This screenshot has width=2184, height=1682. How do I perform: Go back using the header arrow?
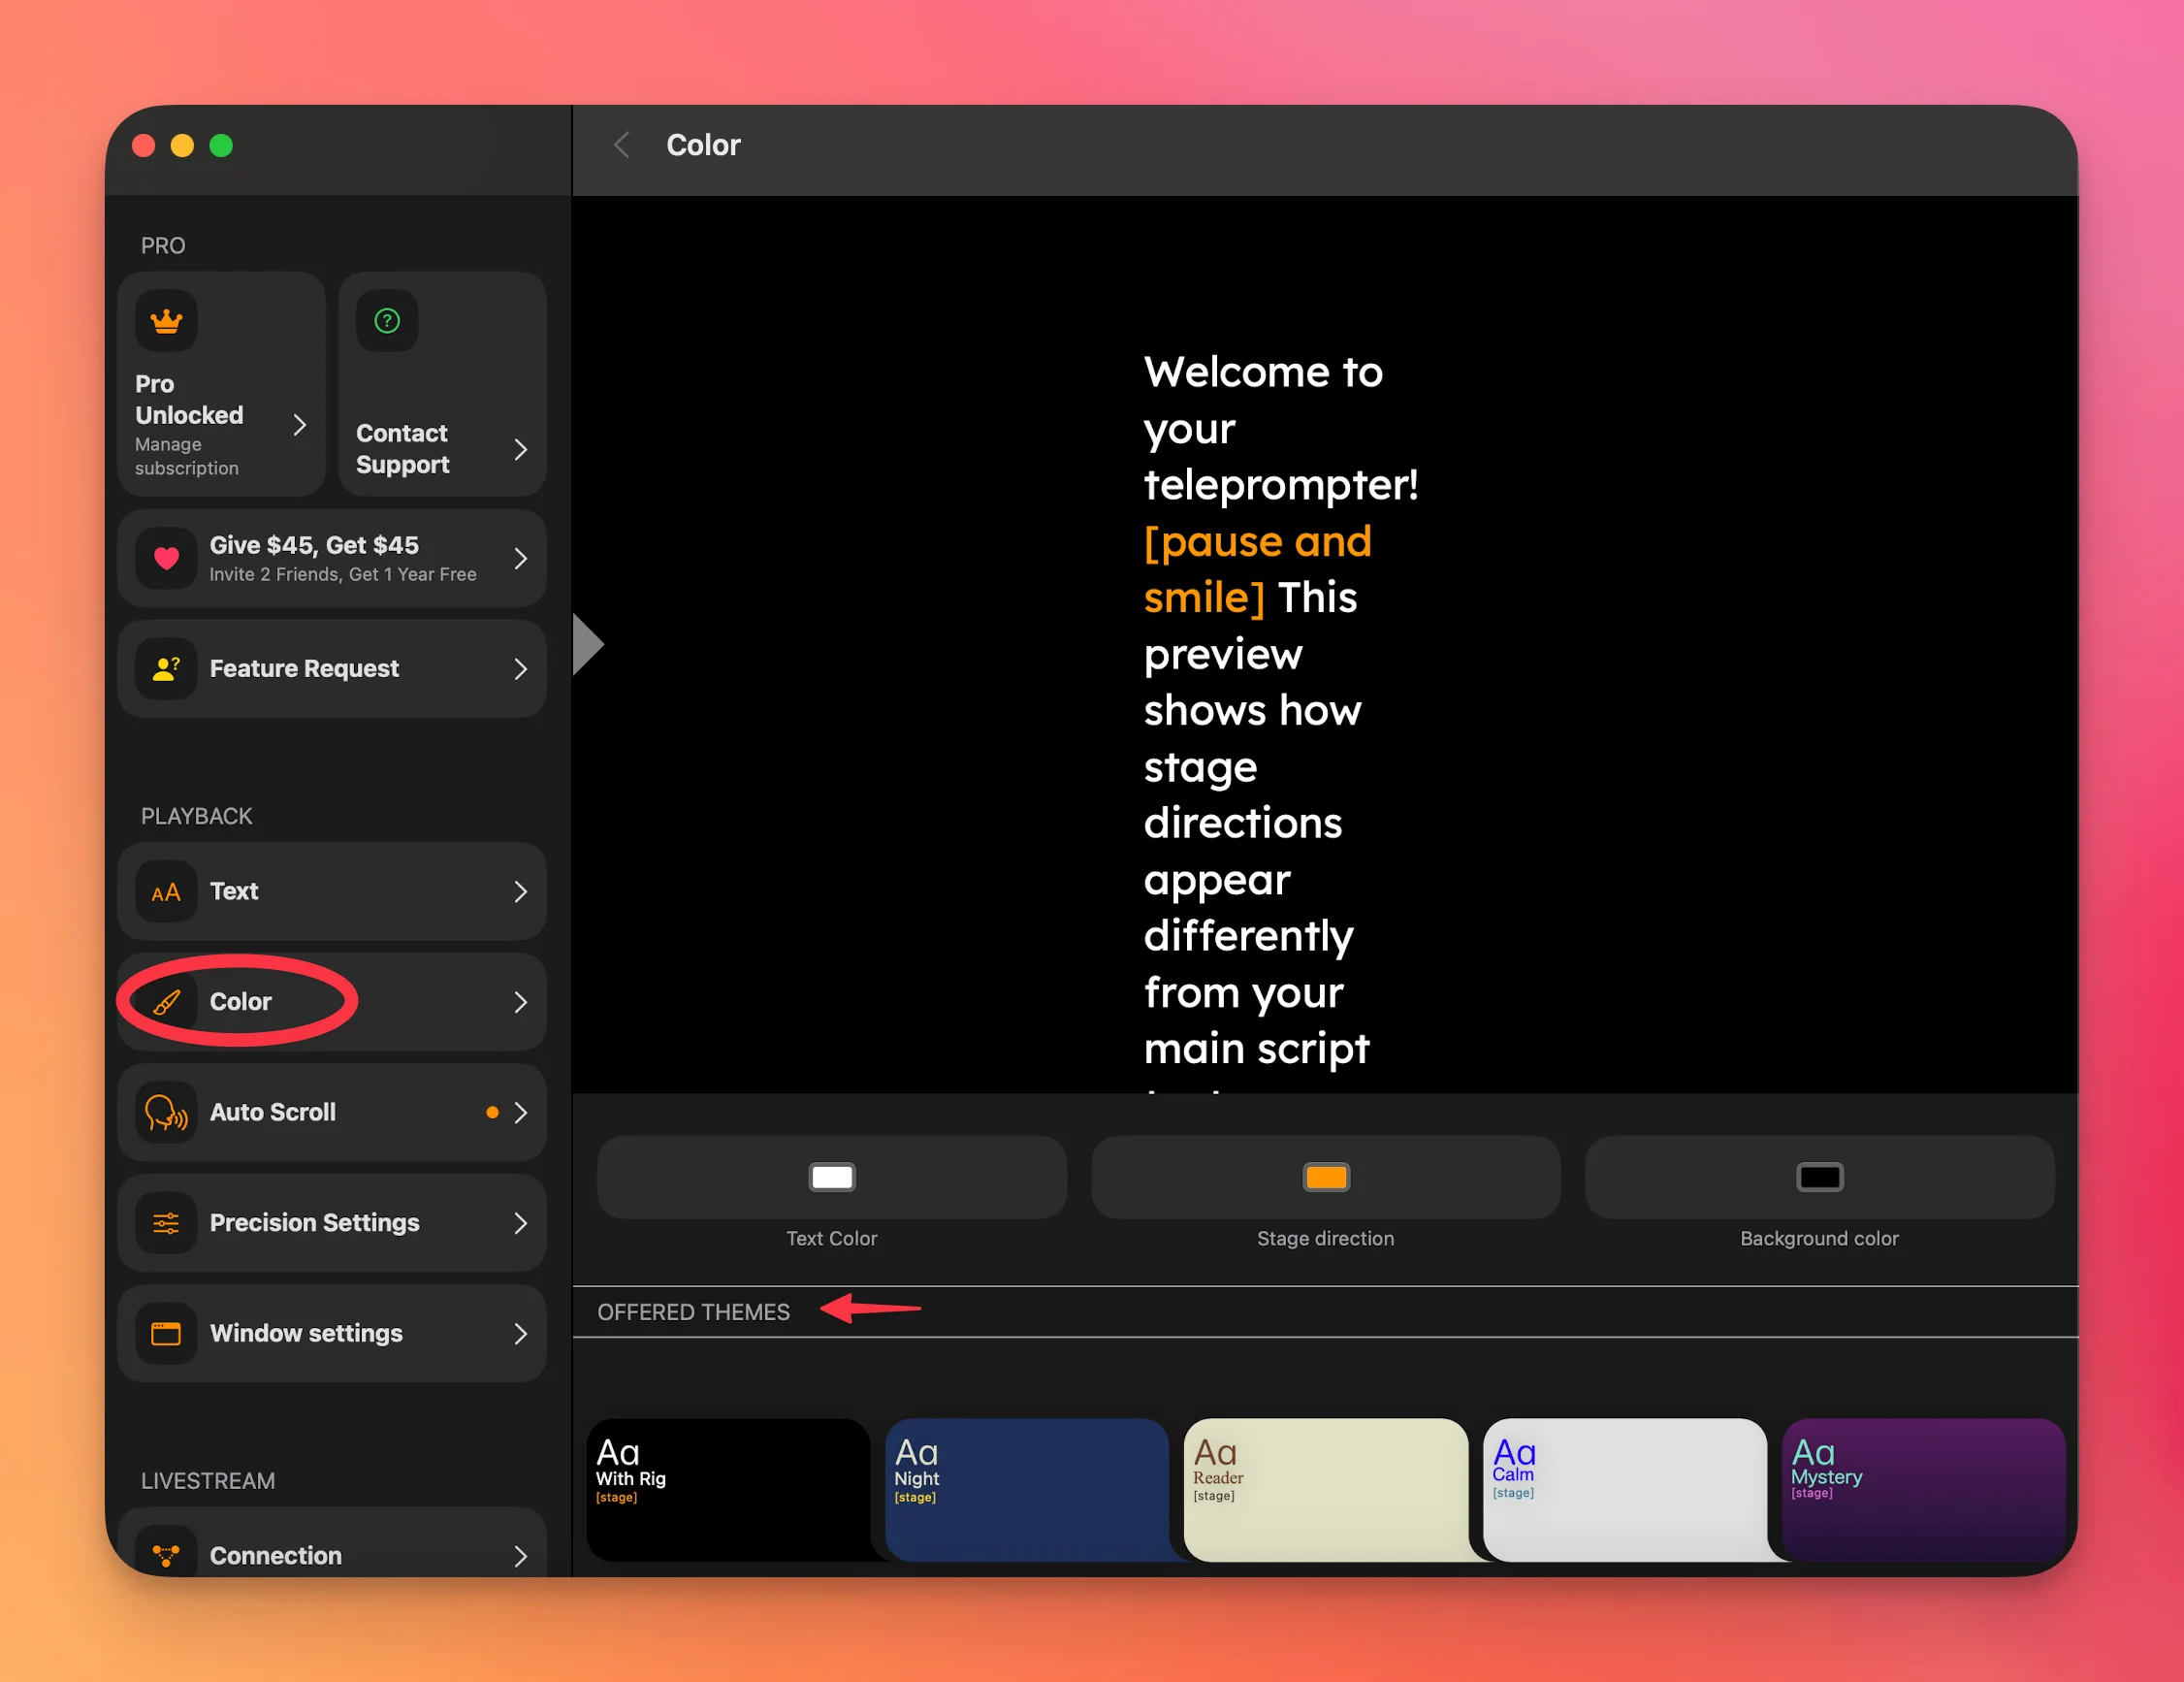(621, 145)
